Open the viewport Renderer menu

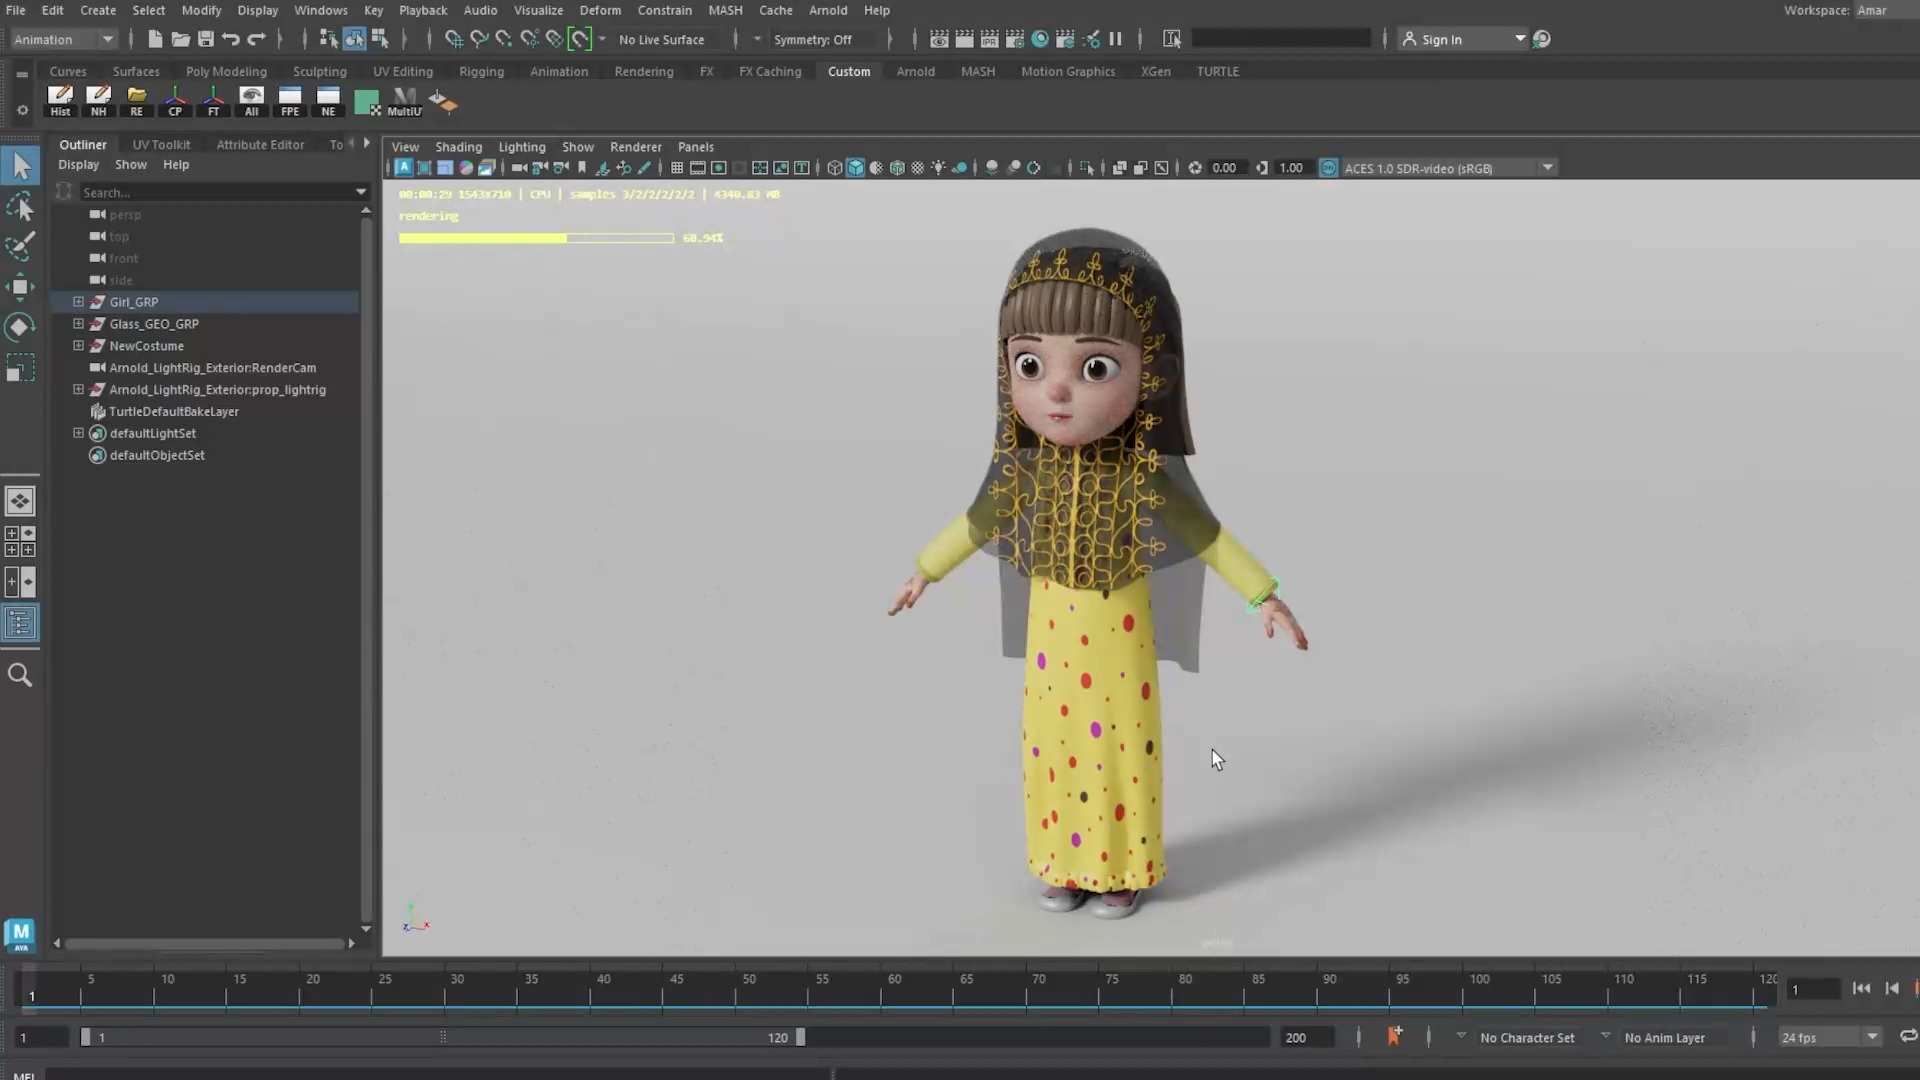tap(636, 146)
